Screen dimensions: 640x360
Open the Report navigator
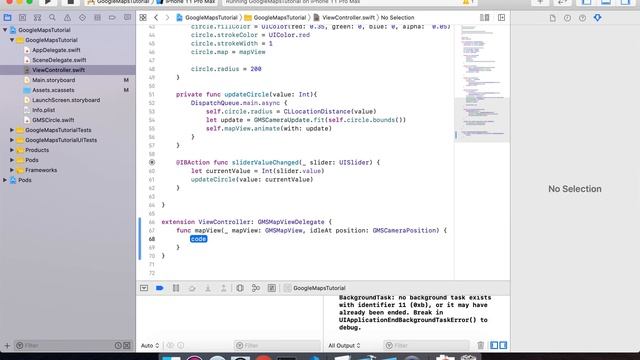[127, 18]
